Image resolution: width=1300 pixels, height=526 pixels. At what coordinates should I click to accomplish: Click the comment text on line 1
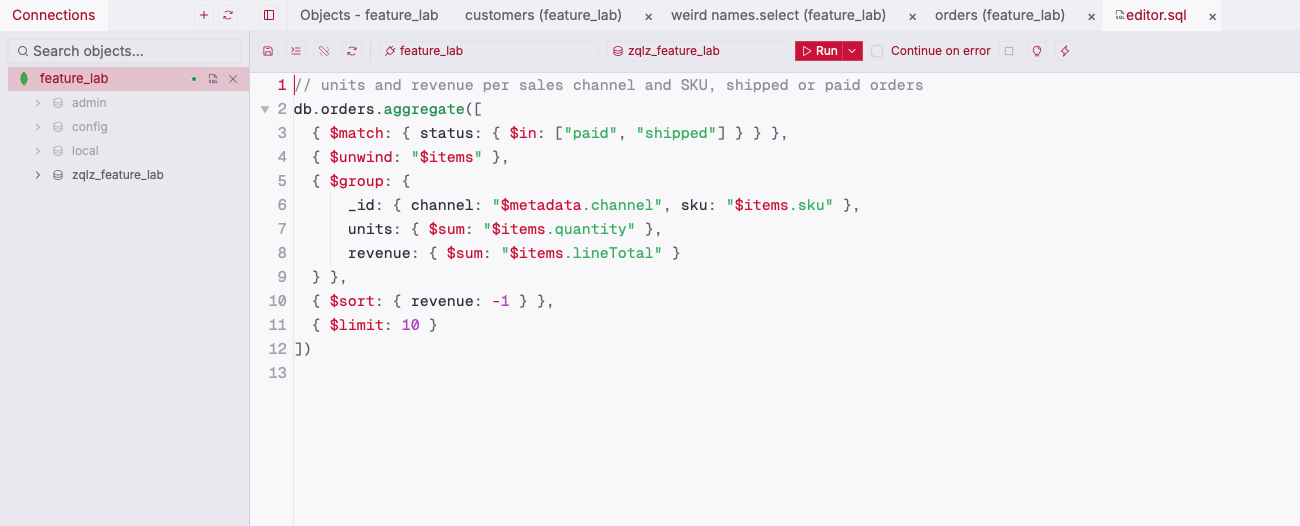coord(608,85)
